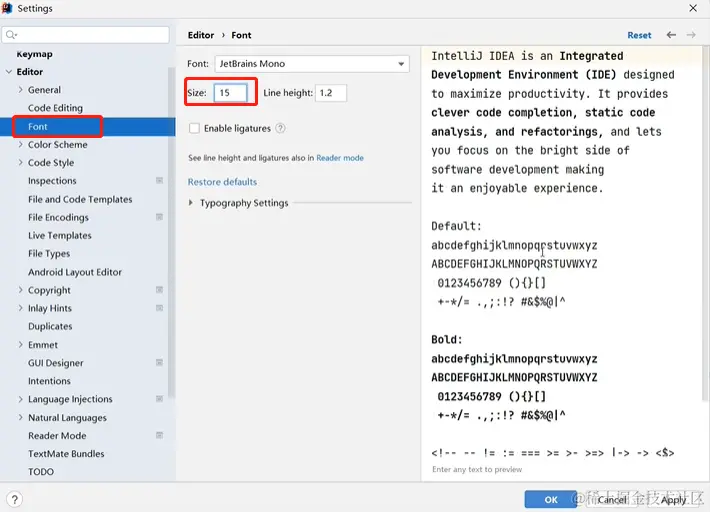
Task: Focus the Line height field
Action: 331,93
